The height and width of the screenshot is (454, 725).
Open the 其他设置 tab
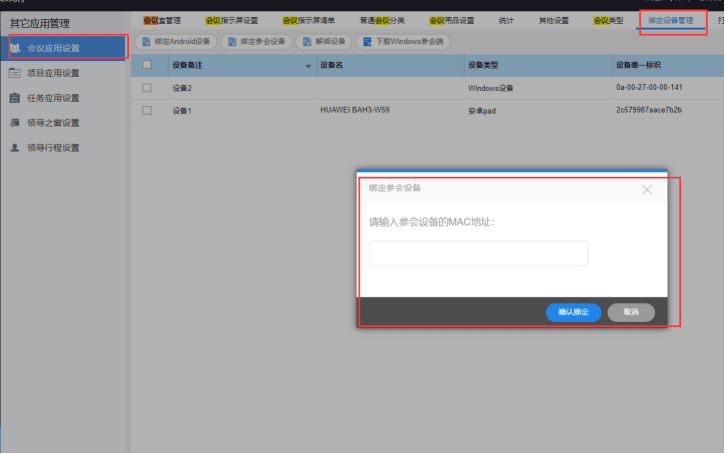(553, 20)
